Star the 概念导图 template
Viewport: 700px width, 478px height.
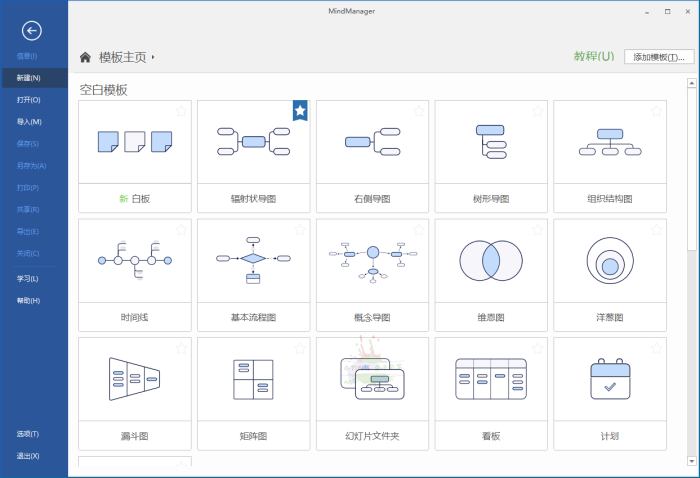pyautogui.click(x=419, y=229)
